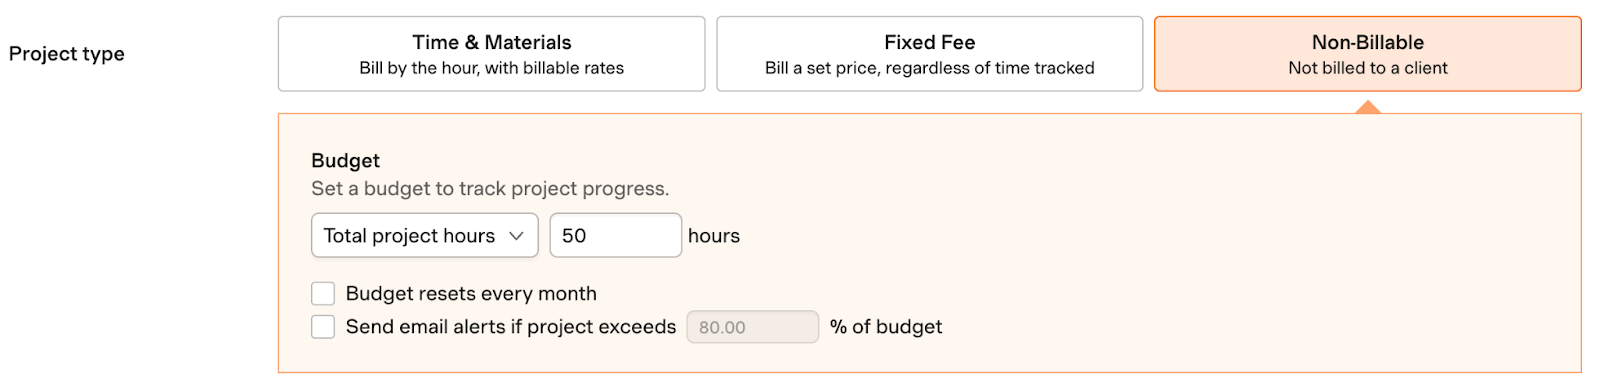Screen dimensions: 1600x392
Task: Enable Send email alerts checkbox
Action: (x=323, y=327)
